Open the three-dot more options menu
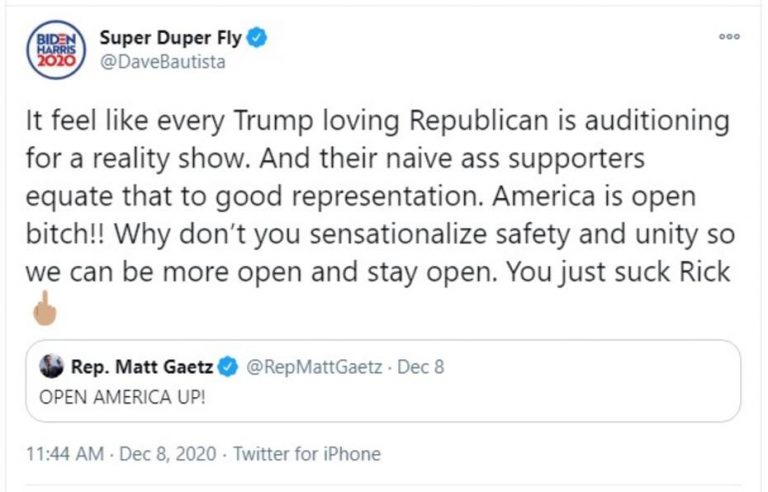This screenshot has height=492, width=768. pos(730,36)
